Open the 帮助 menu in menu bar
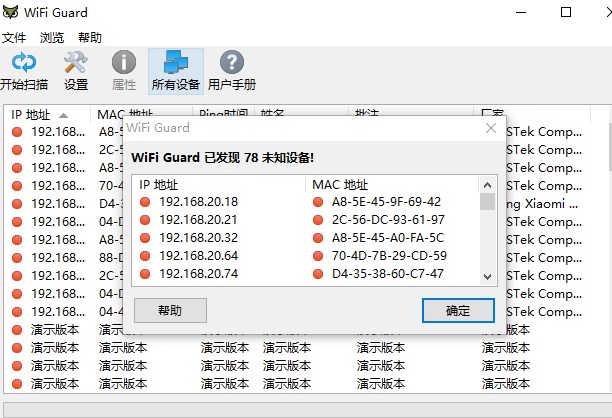The height and width of the screenshot is (418, 612). tap(89, 37)
